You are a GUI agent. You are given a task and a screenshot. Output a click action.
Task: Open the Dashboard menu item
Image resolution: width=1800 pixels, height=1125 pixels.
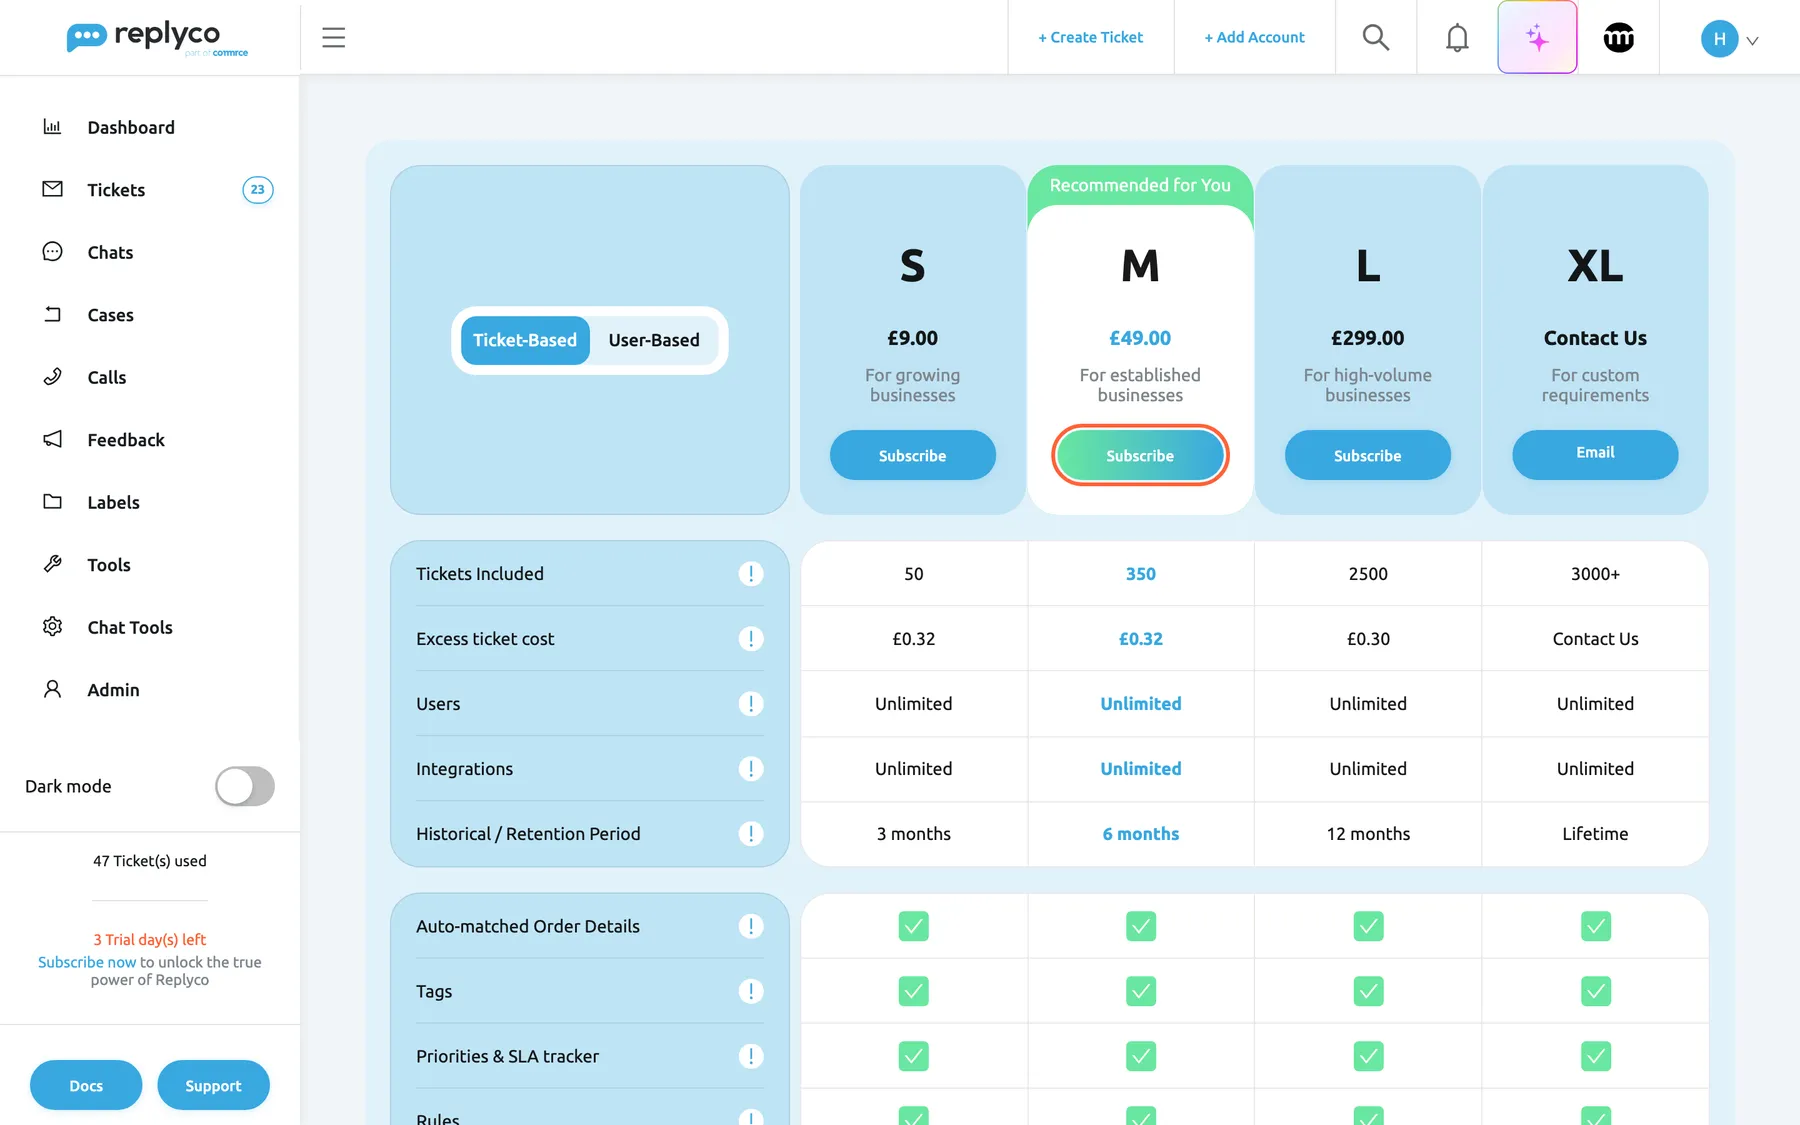tap(131, 127)
